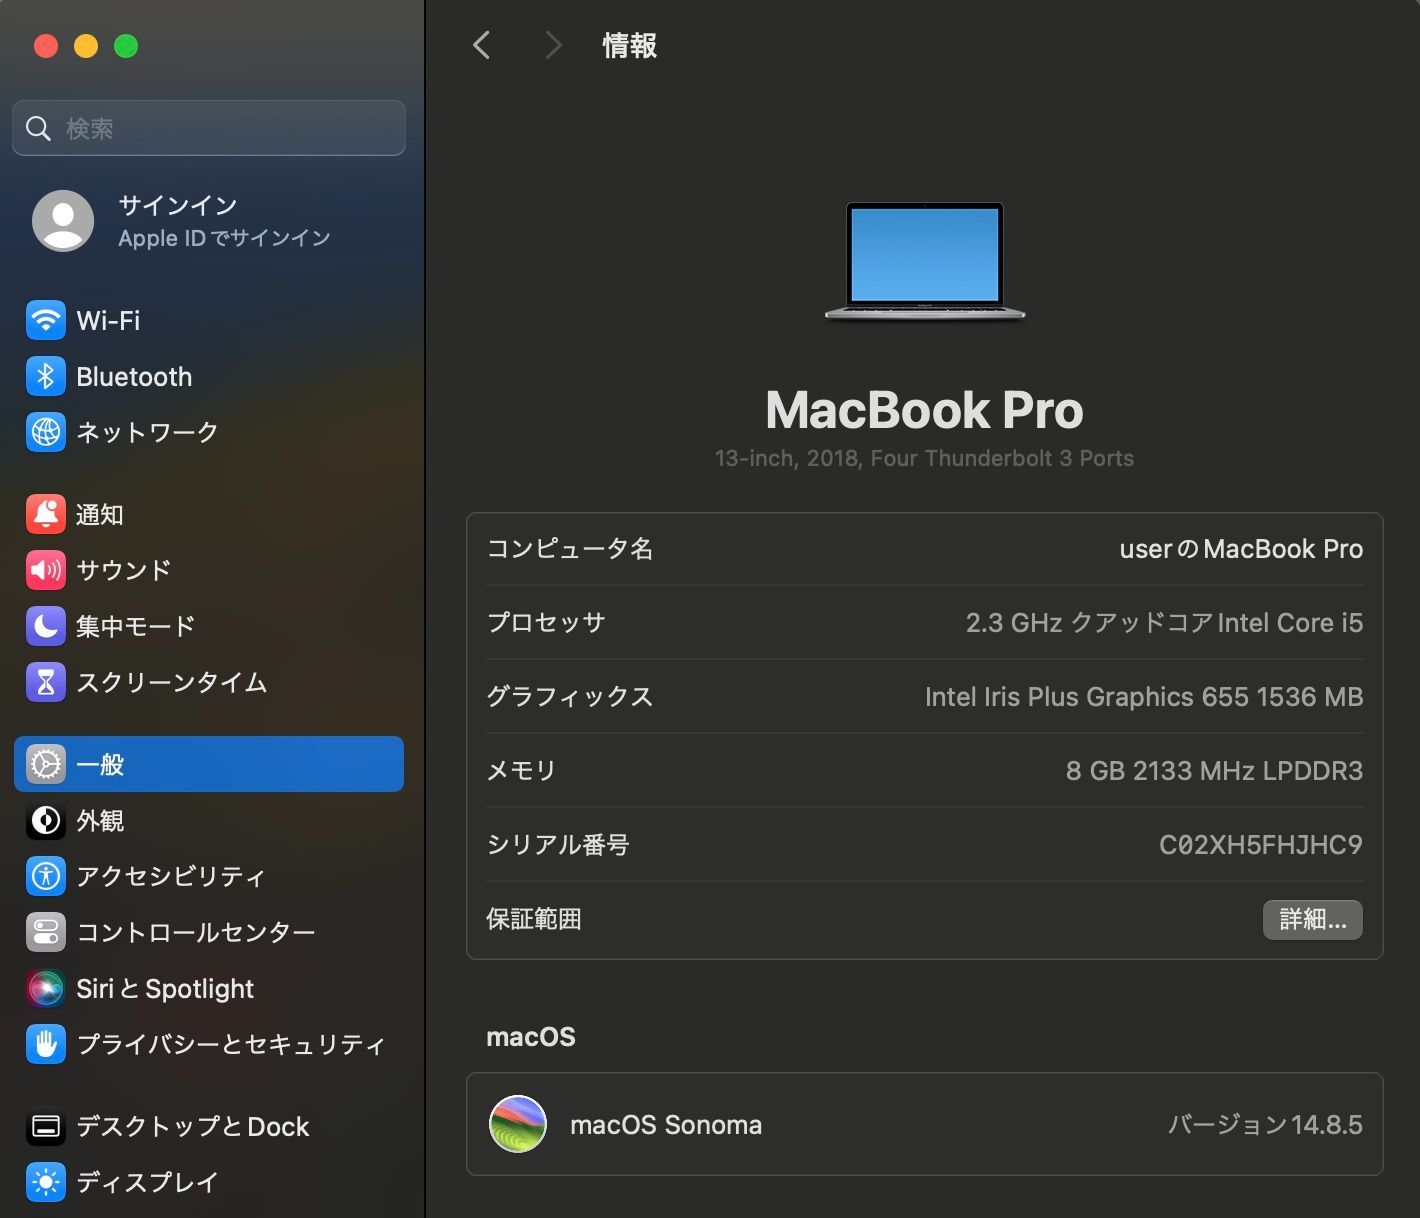This screenshot has width=1420, height=1218.
Task: Click the macOS Sonoma logo icon
Action: 518,1124
